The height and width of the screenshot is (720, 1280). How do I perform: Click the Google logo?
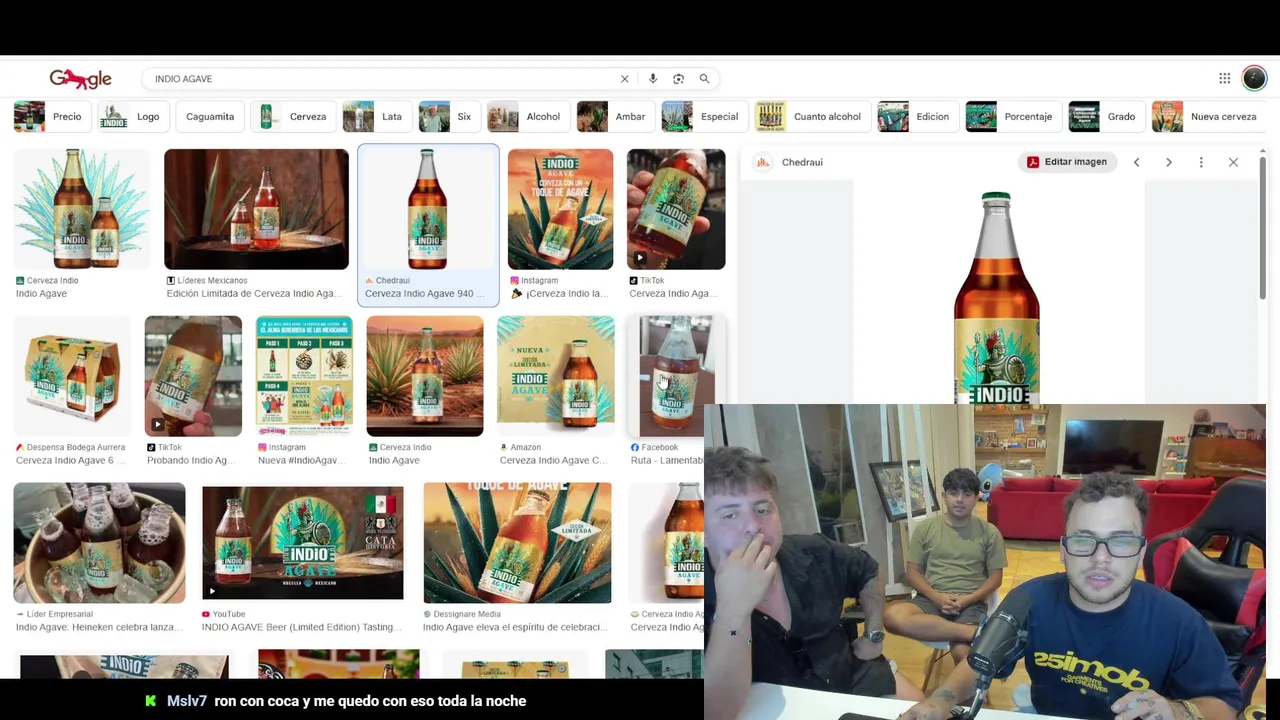point(81,79)
